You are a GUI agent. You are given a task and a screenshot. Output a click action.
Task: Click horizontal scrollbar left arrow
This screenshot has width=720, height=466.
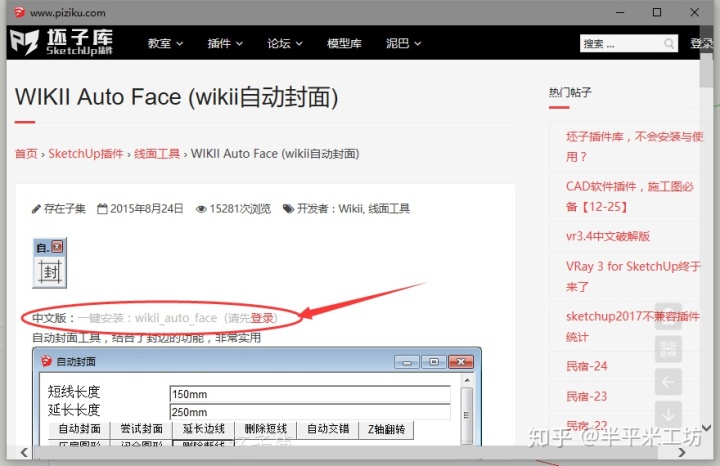tap(24, 452)
